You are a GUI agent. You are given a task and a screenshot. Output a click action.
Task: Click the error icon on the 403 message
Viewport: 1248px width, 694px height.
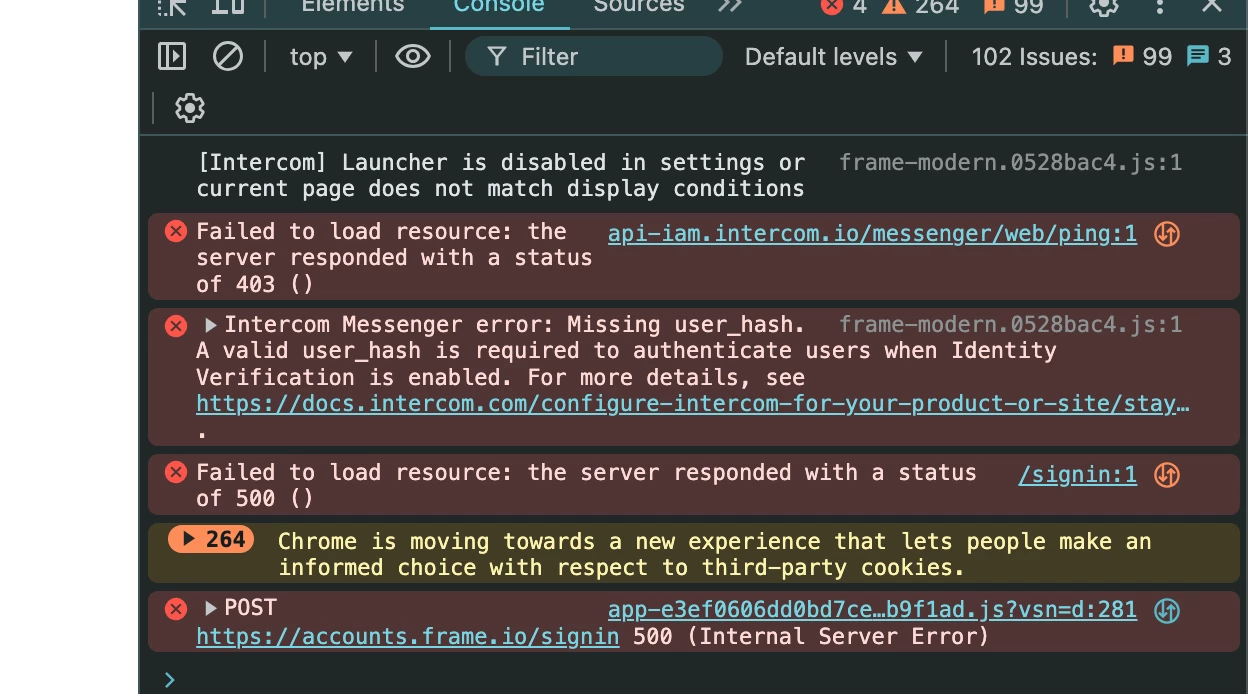[176, 232]
